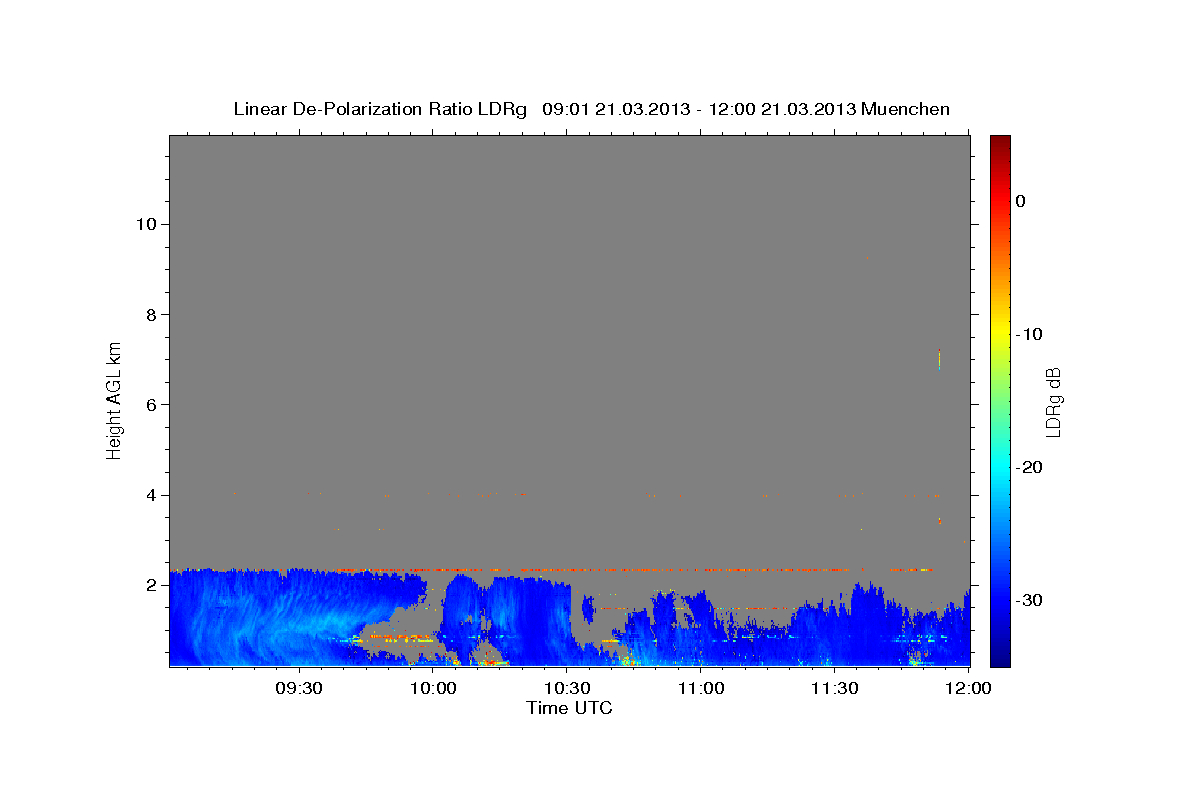The image size is (1200, 800).
Task: Click the 12:00 time tick label
Action: [x=969, y=689]
